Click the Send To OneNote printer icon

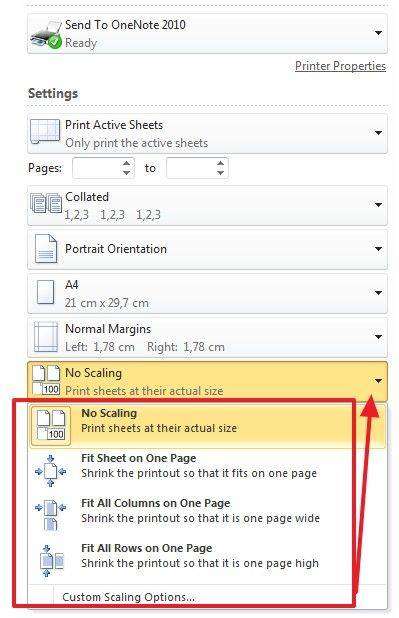pyautogui.click(x=46, y=35)
